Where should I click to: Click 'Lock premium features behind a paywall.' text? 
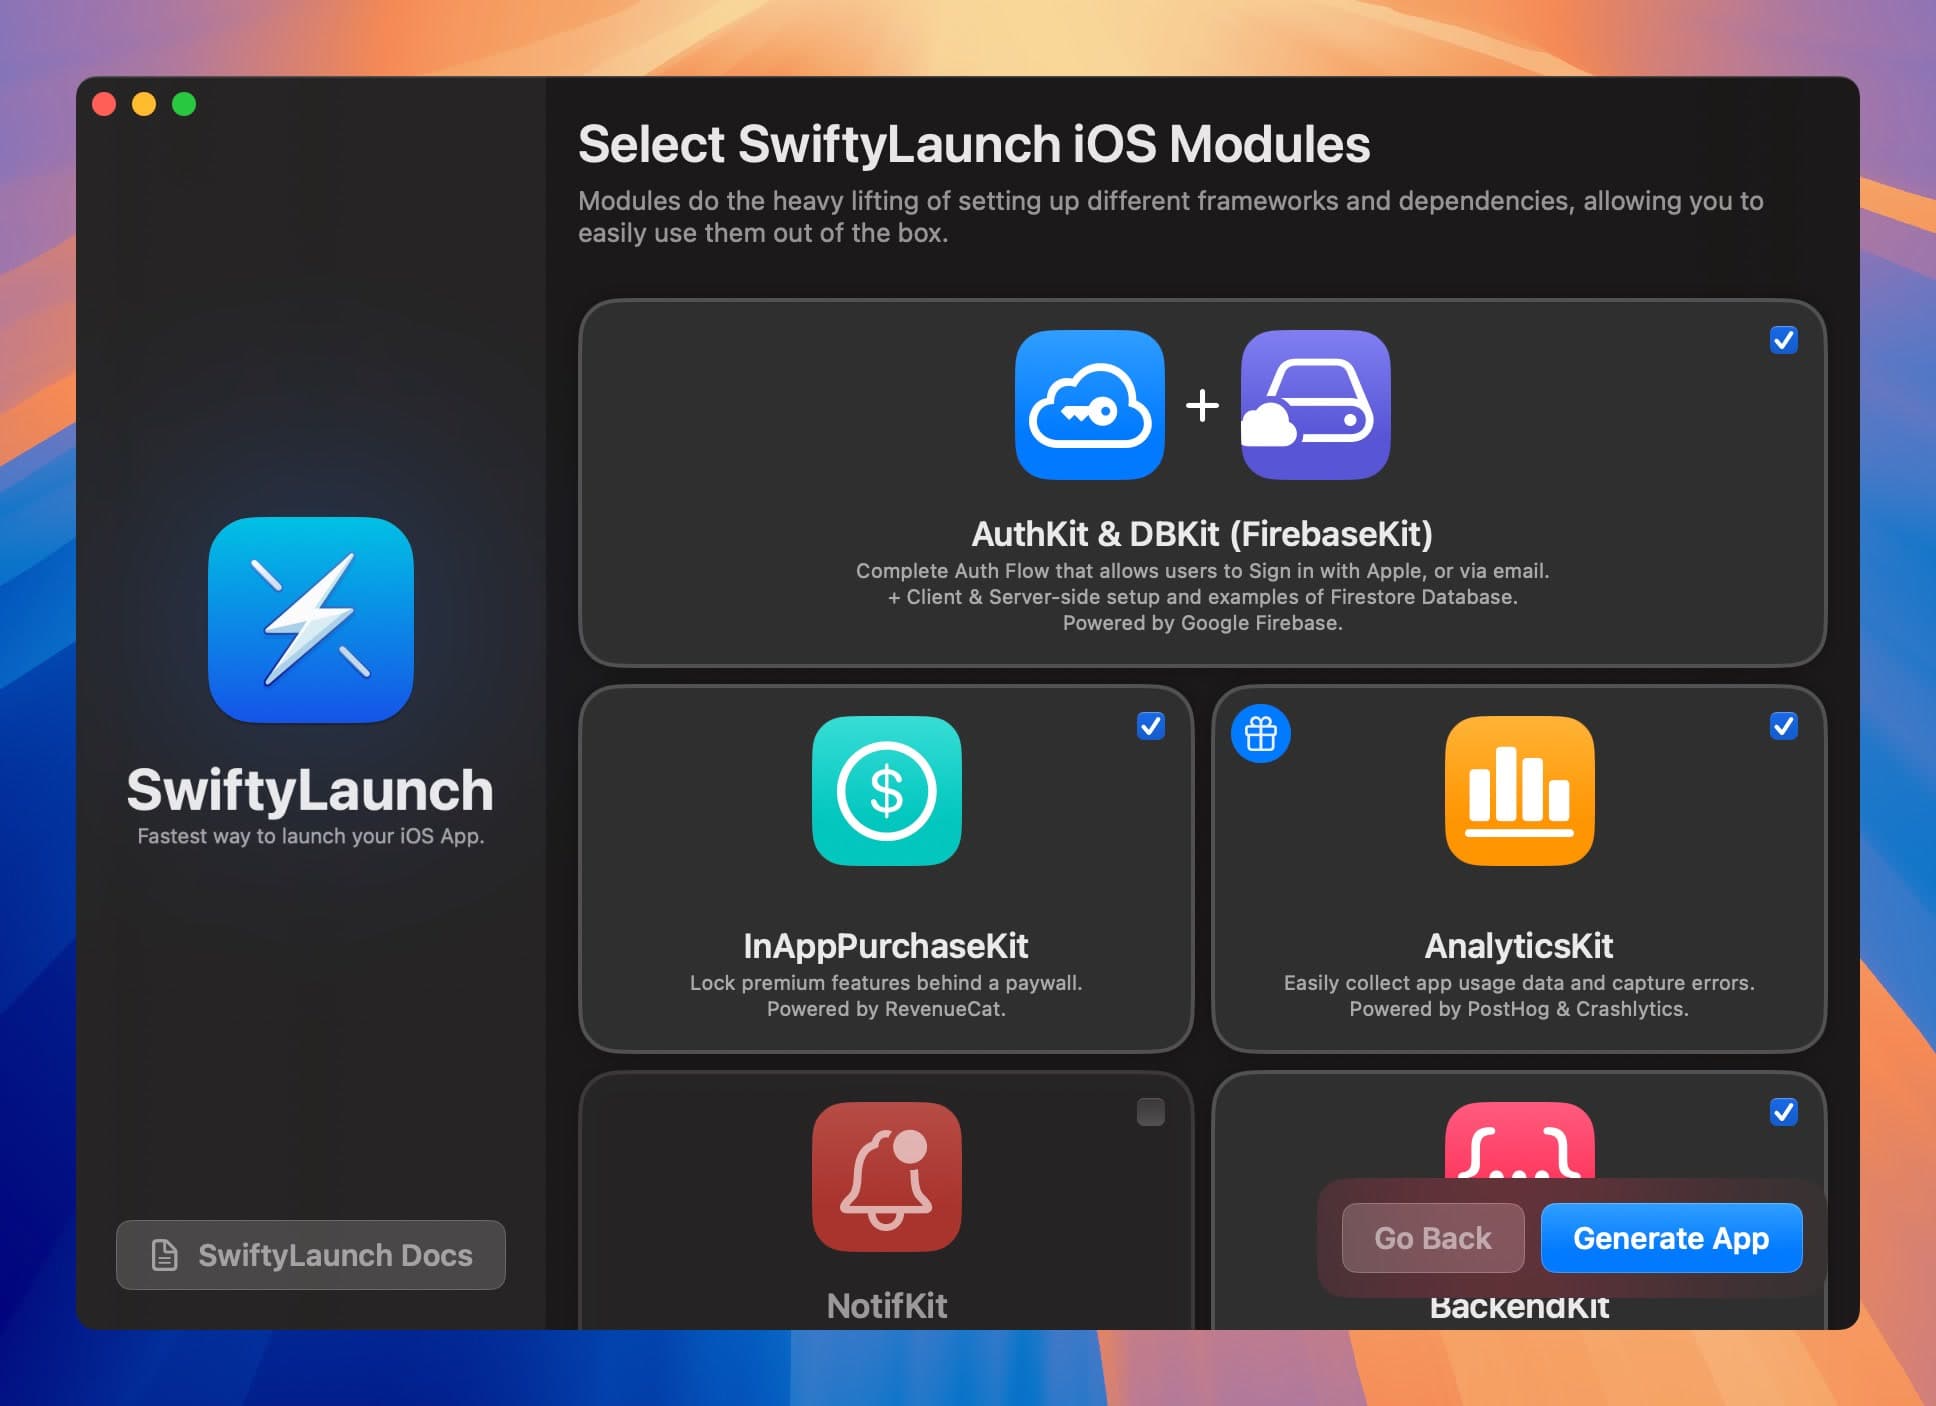point(886,983)
